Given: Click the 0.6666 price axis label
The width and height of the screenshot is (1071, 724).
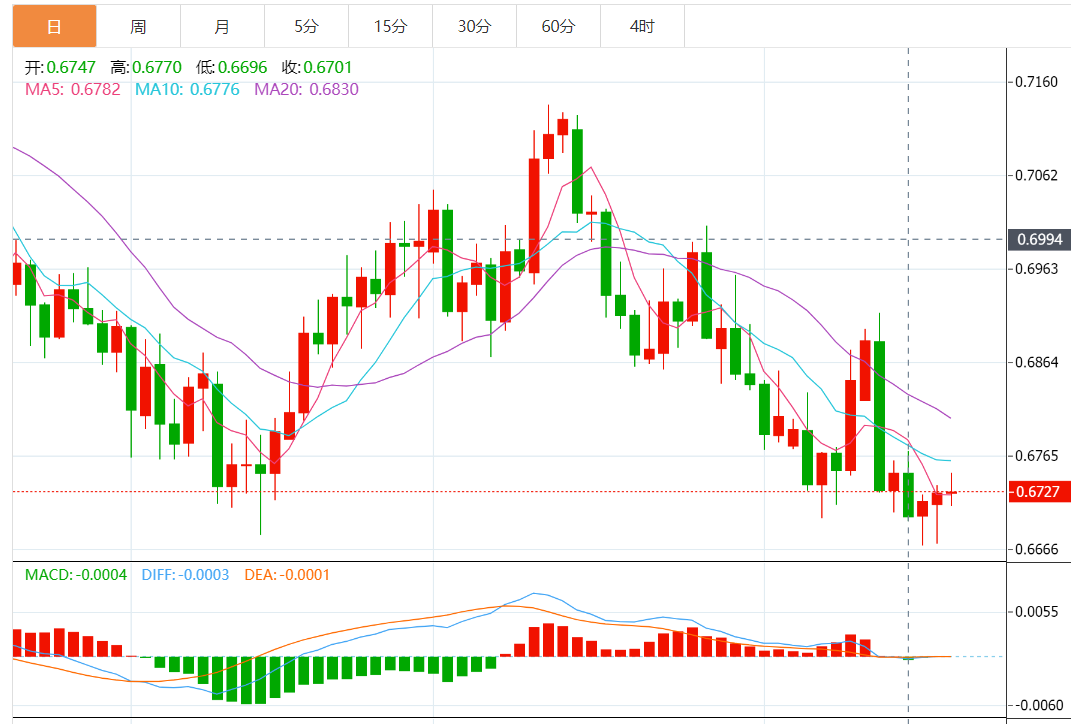Looking at the screenshot, I should click(1037, 549).
